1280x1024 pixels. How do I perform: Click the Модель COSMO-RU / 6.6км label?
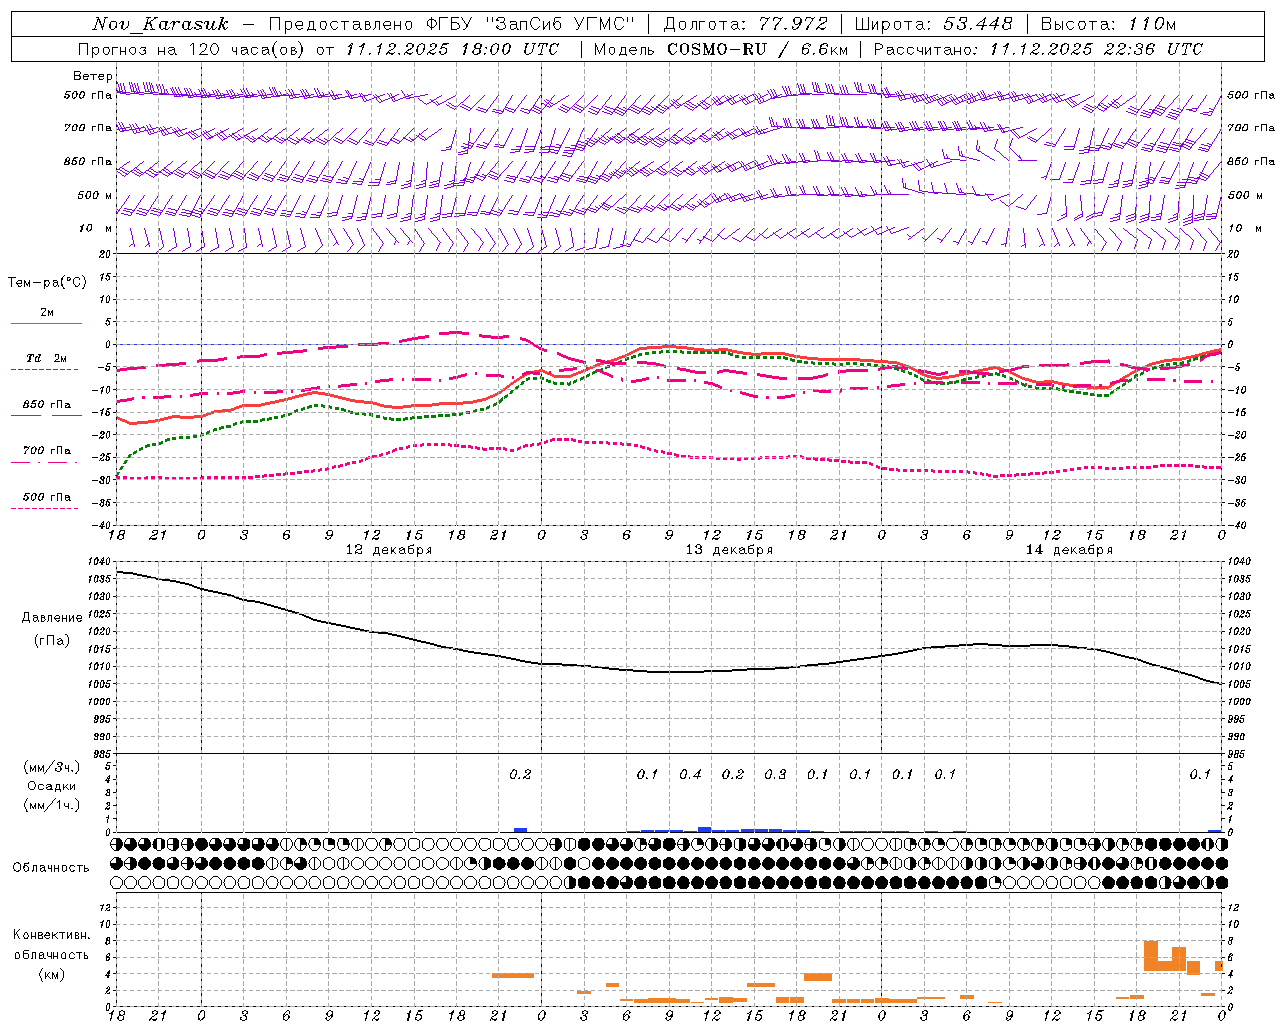(720, 49)
